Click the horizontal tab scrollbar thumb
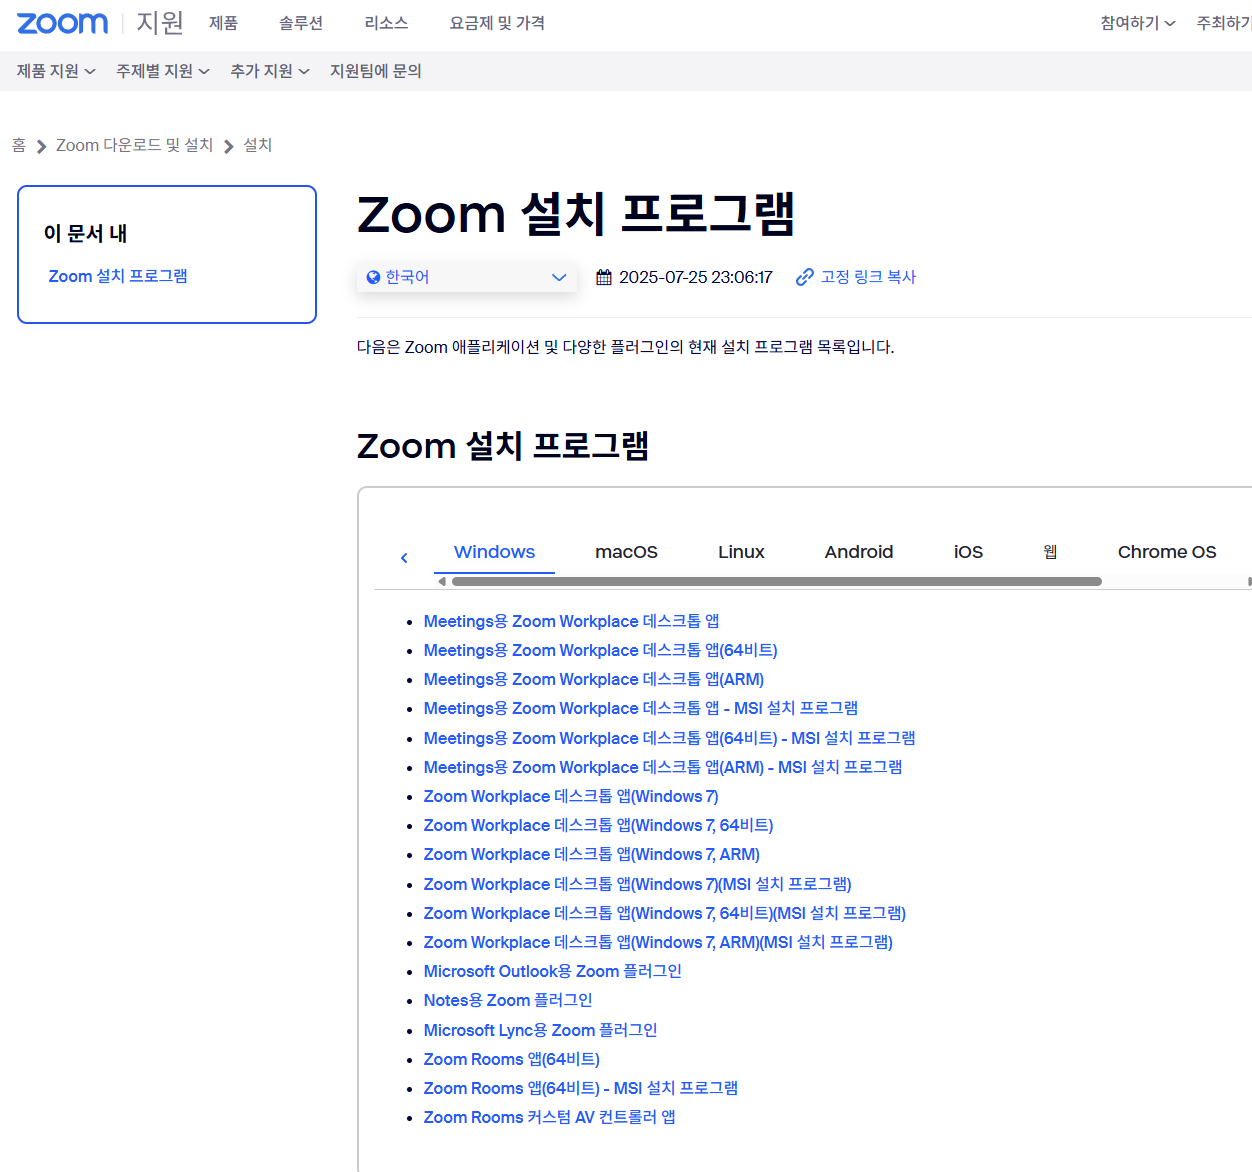1252x1172 pixels. [x=777, y=581]
